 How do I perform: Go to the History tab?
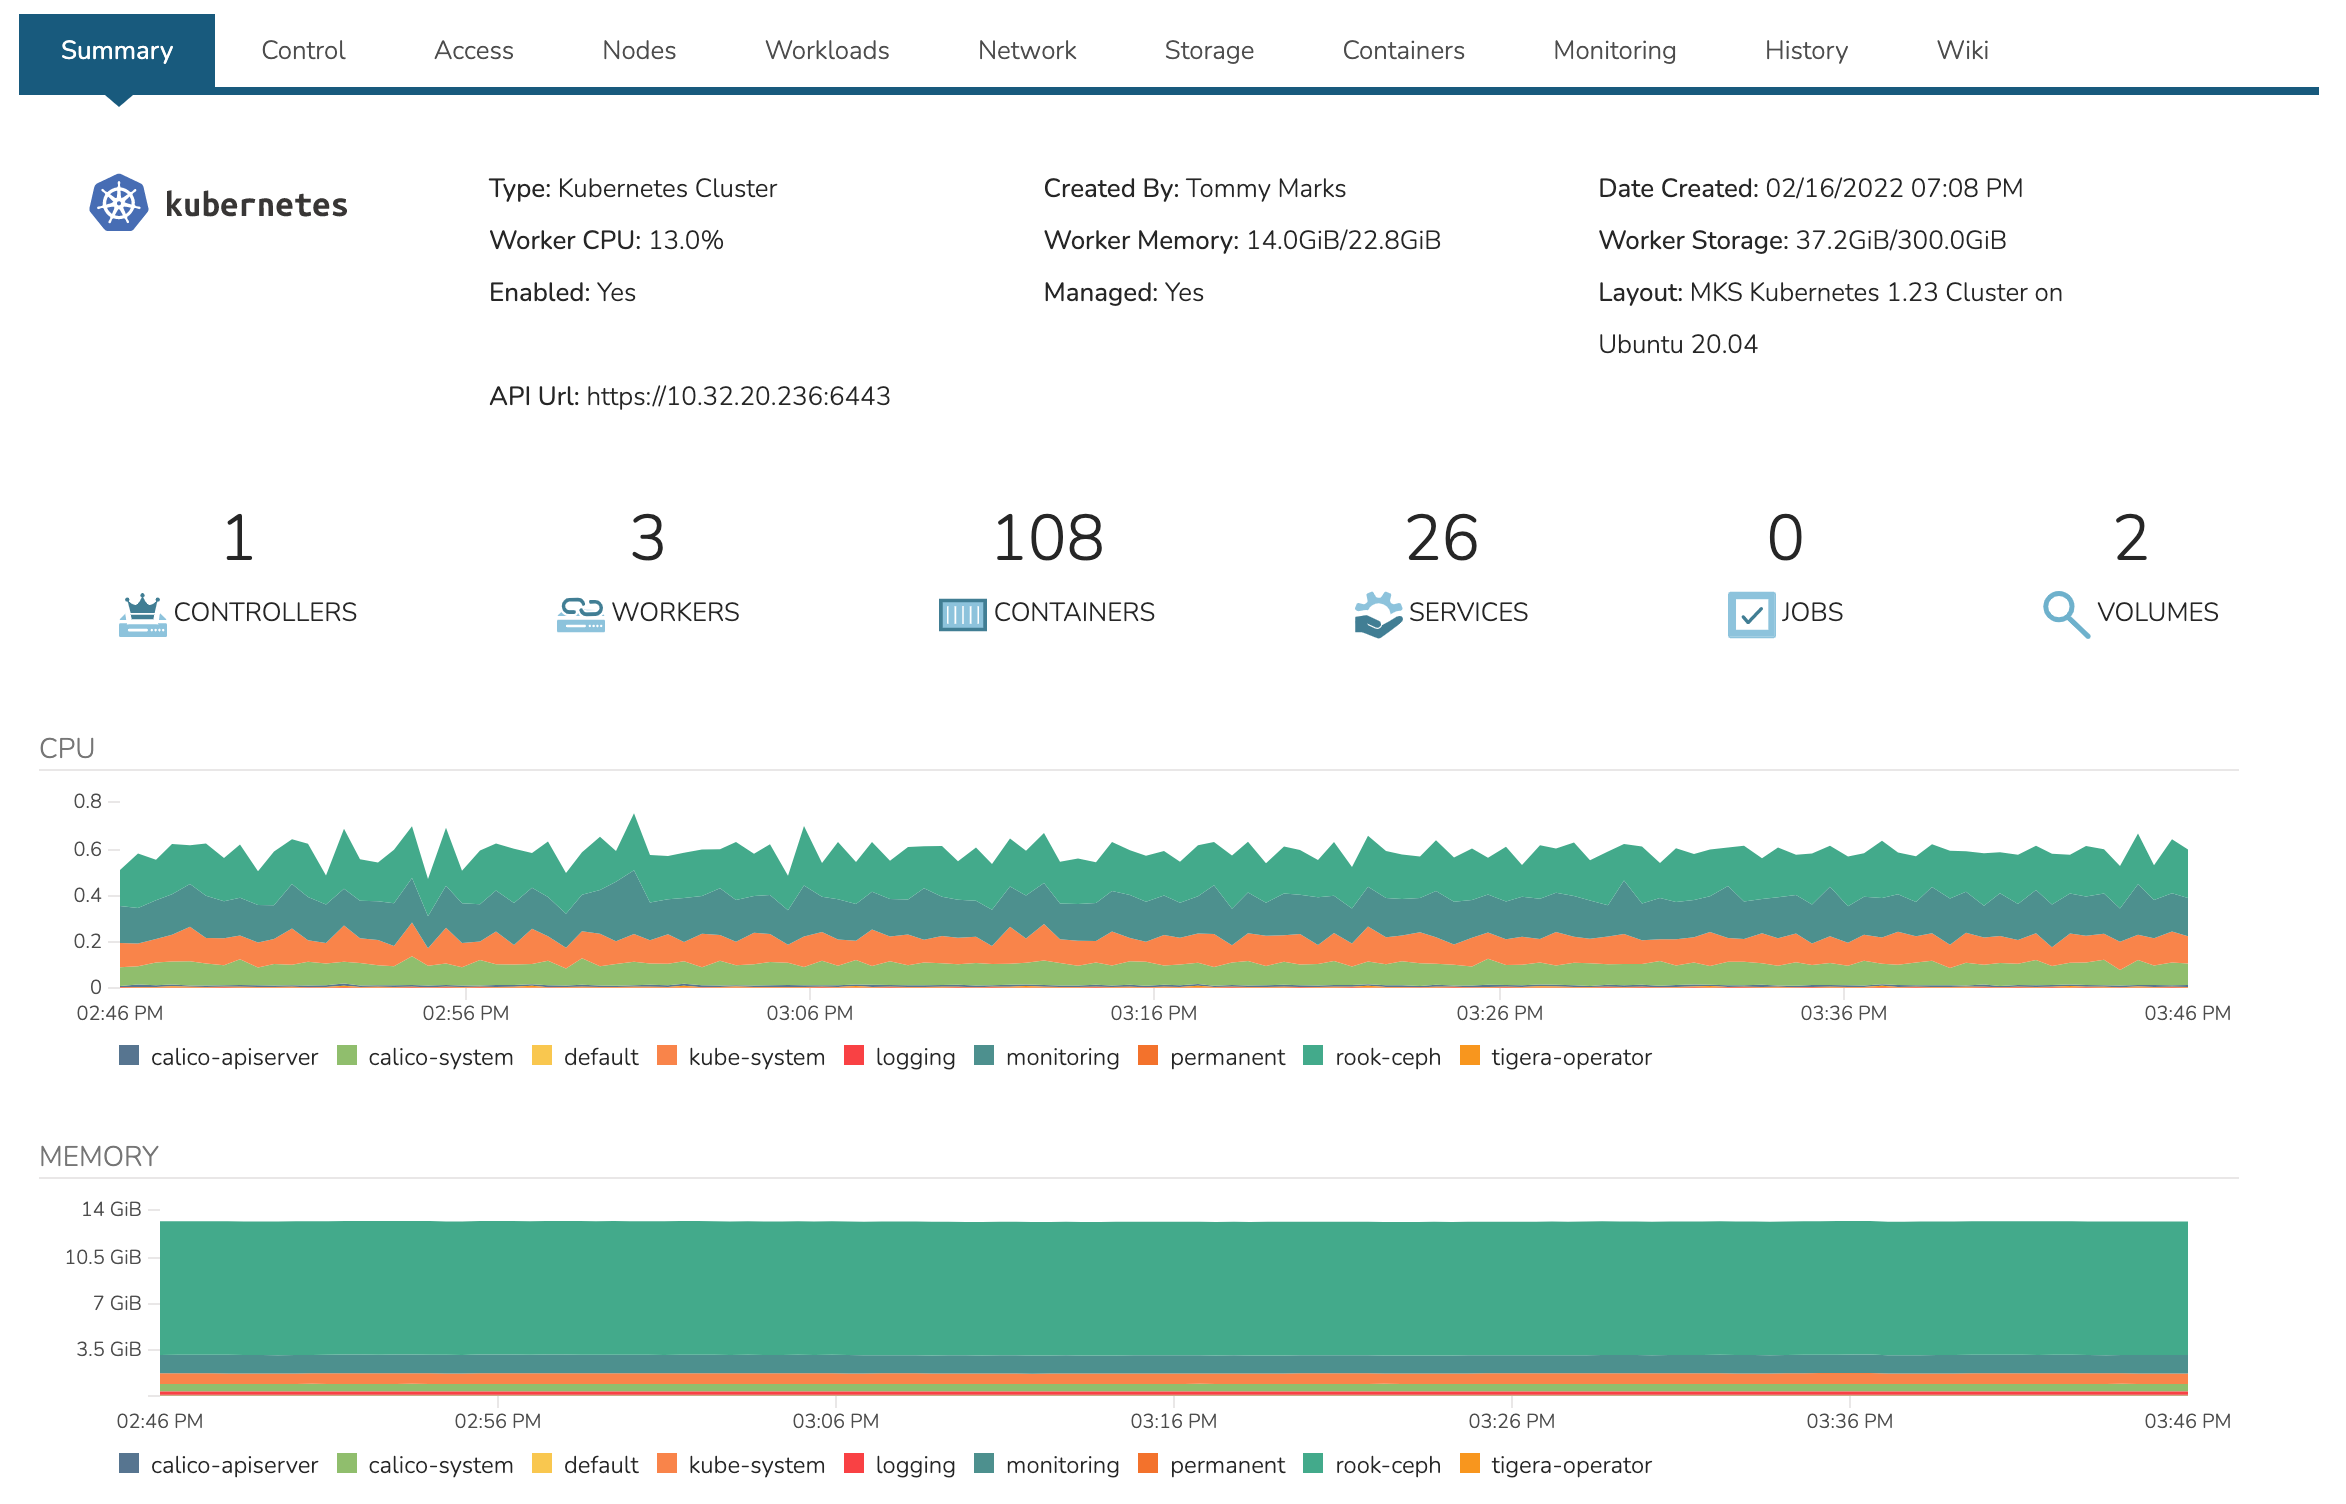[1805, 50]
